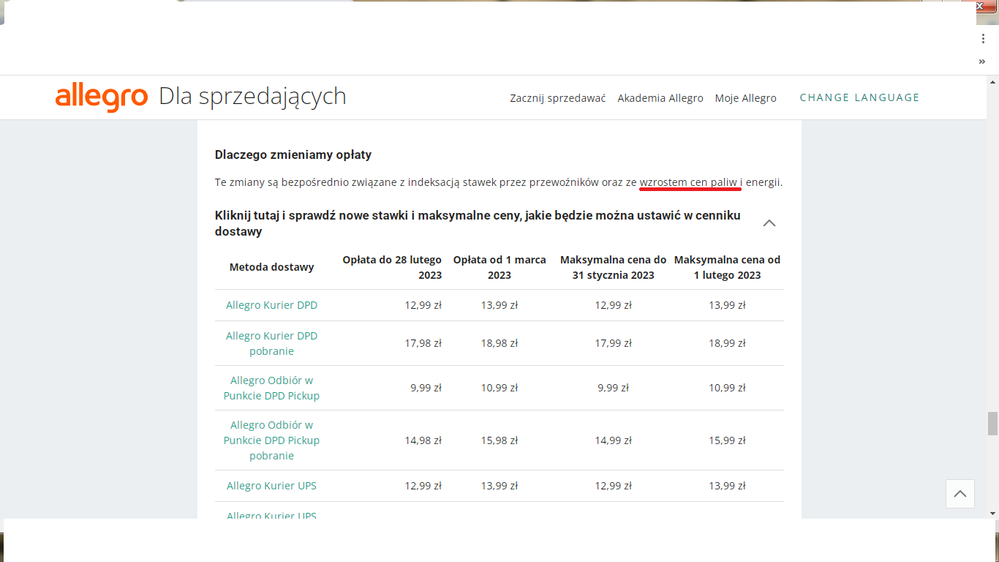
Task: Follow the Allegro Kurier DPD pobranie link
Action: tap(271, 343)
